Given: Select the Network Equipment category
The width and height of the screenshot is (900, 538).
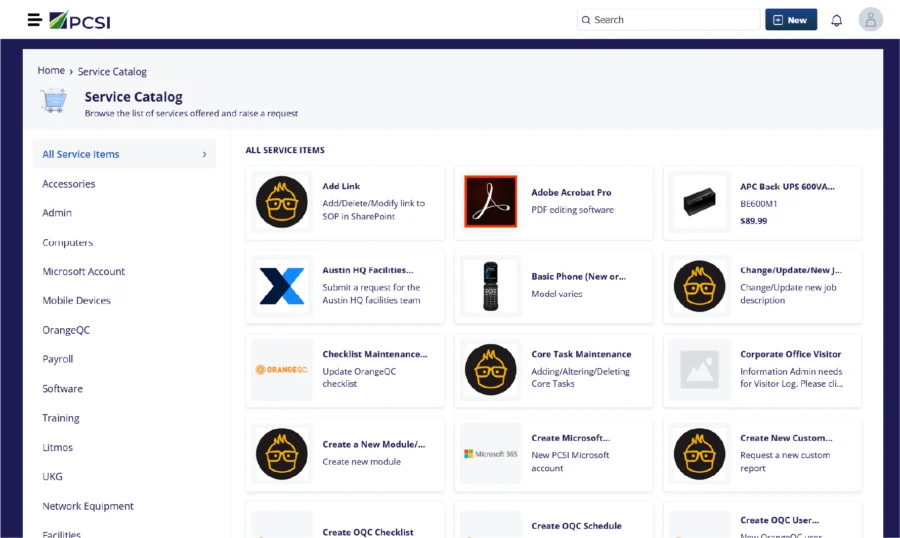Looking at the screenshot, I should [x=88, y=506].
